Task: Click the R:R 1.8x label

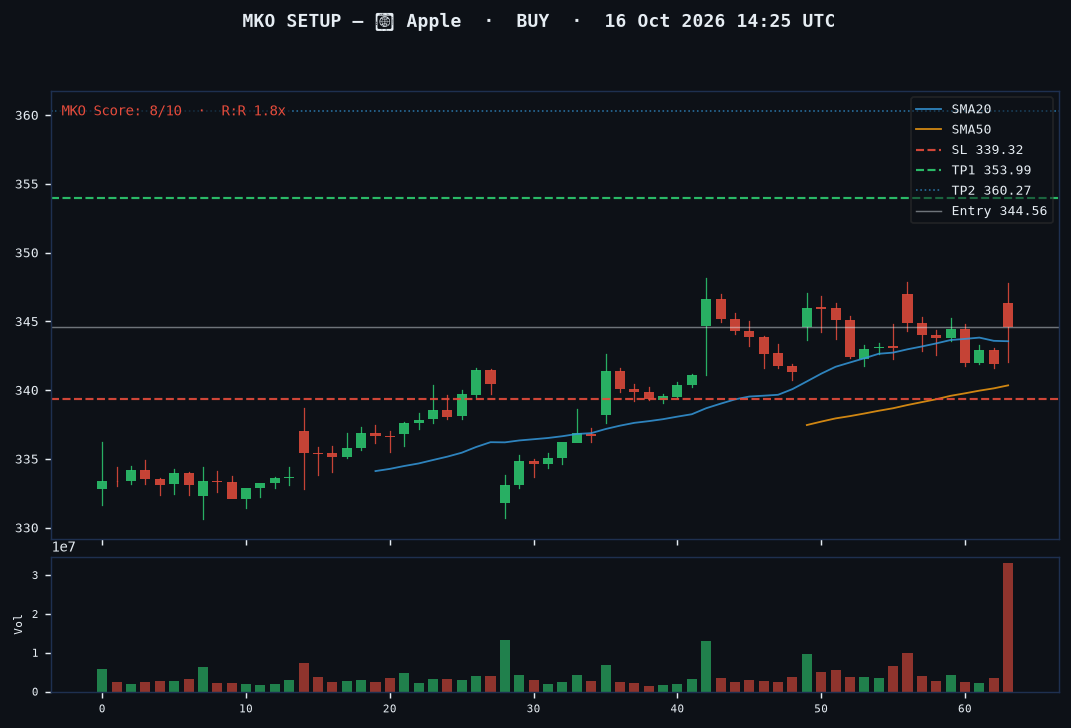Action: click(x=253, y=111)
